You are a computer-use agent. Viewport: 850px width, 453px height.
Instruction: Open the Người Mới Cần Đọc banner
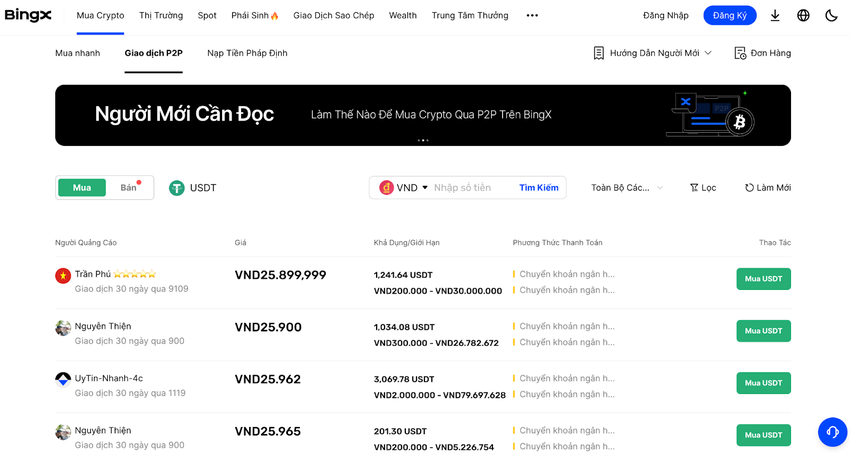[x=423, y=115]
